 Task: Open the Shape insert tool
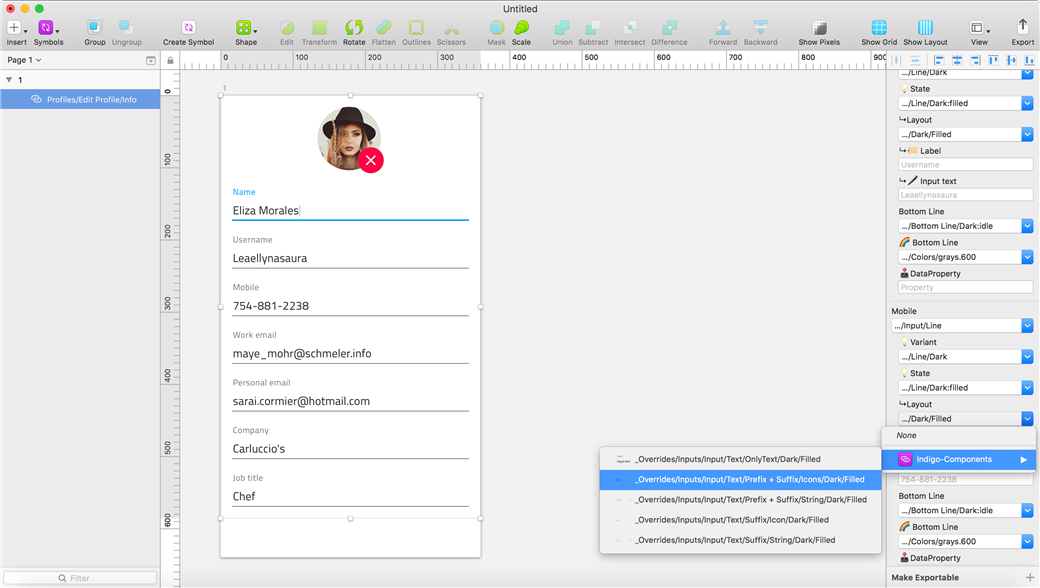coord(245,28)
